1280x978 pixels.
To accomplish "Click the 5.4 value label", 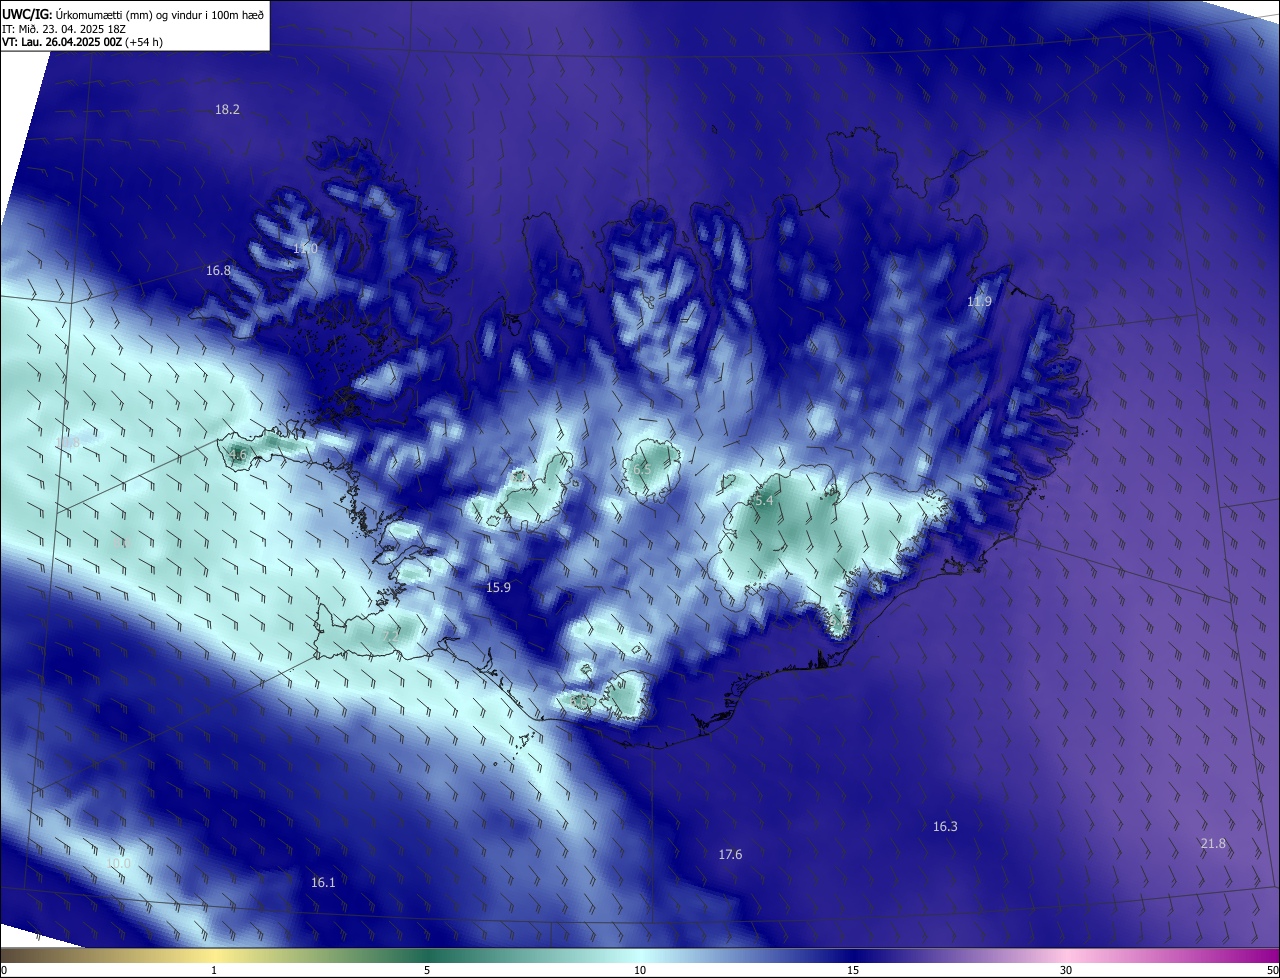I will click(x=763, y=500).
